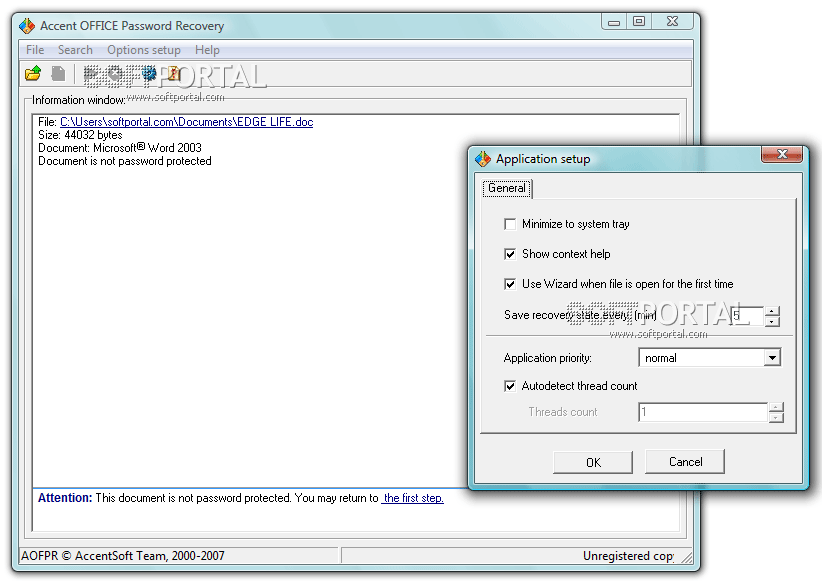Click the Threads count input field
The width and height of the screenshot is (822, 581).
[703, 412]
